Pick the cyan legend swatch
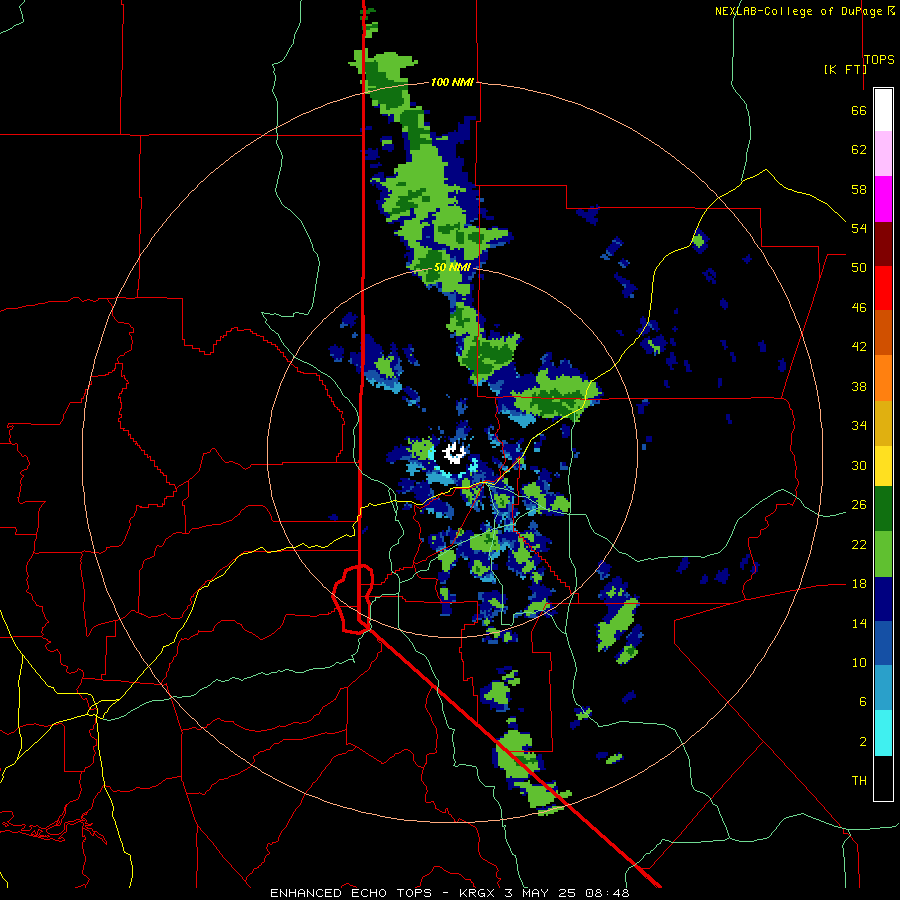 pos(883,733)
